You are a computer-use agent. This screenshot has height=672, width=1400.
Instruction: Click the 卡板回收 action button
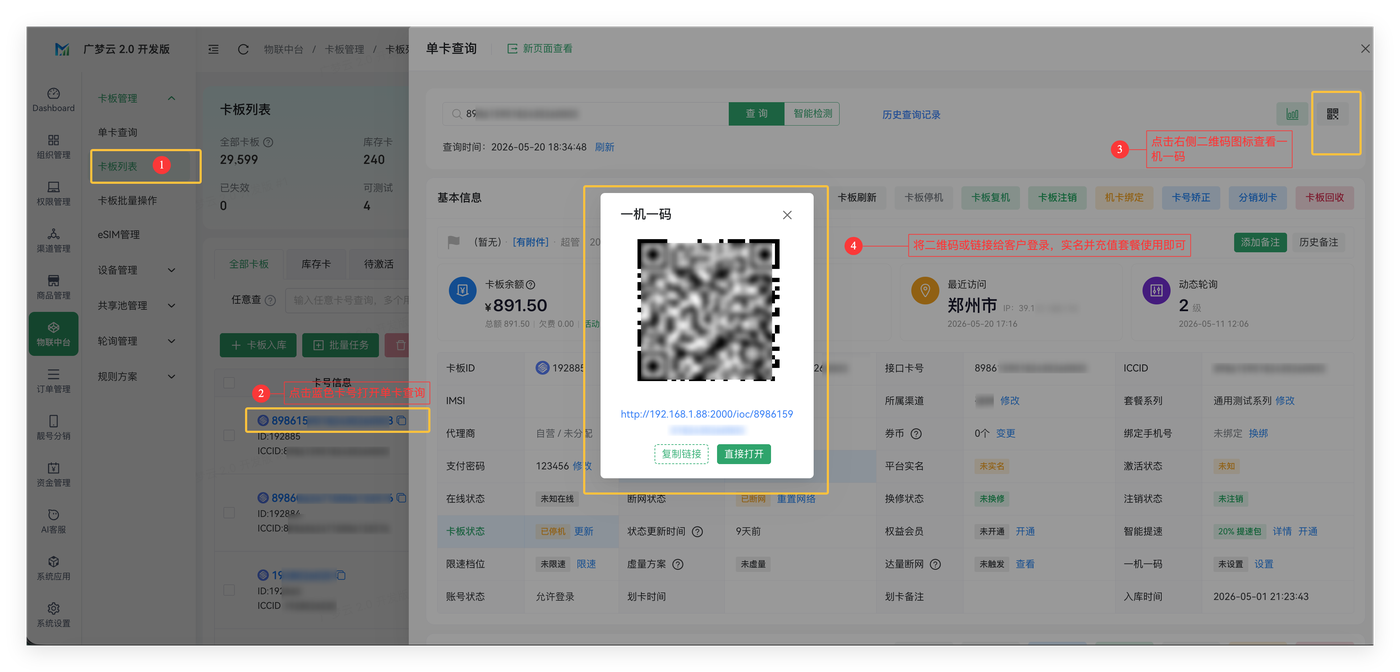pyautogui.click(x=1325, y=197)
